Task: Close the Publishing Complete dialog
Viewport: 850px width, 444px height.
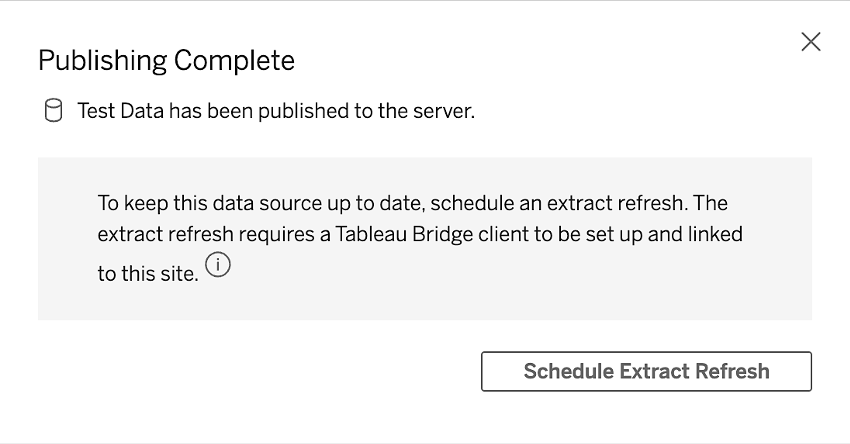Action: 811,42
